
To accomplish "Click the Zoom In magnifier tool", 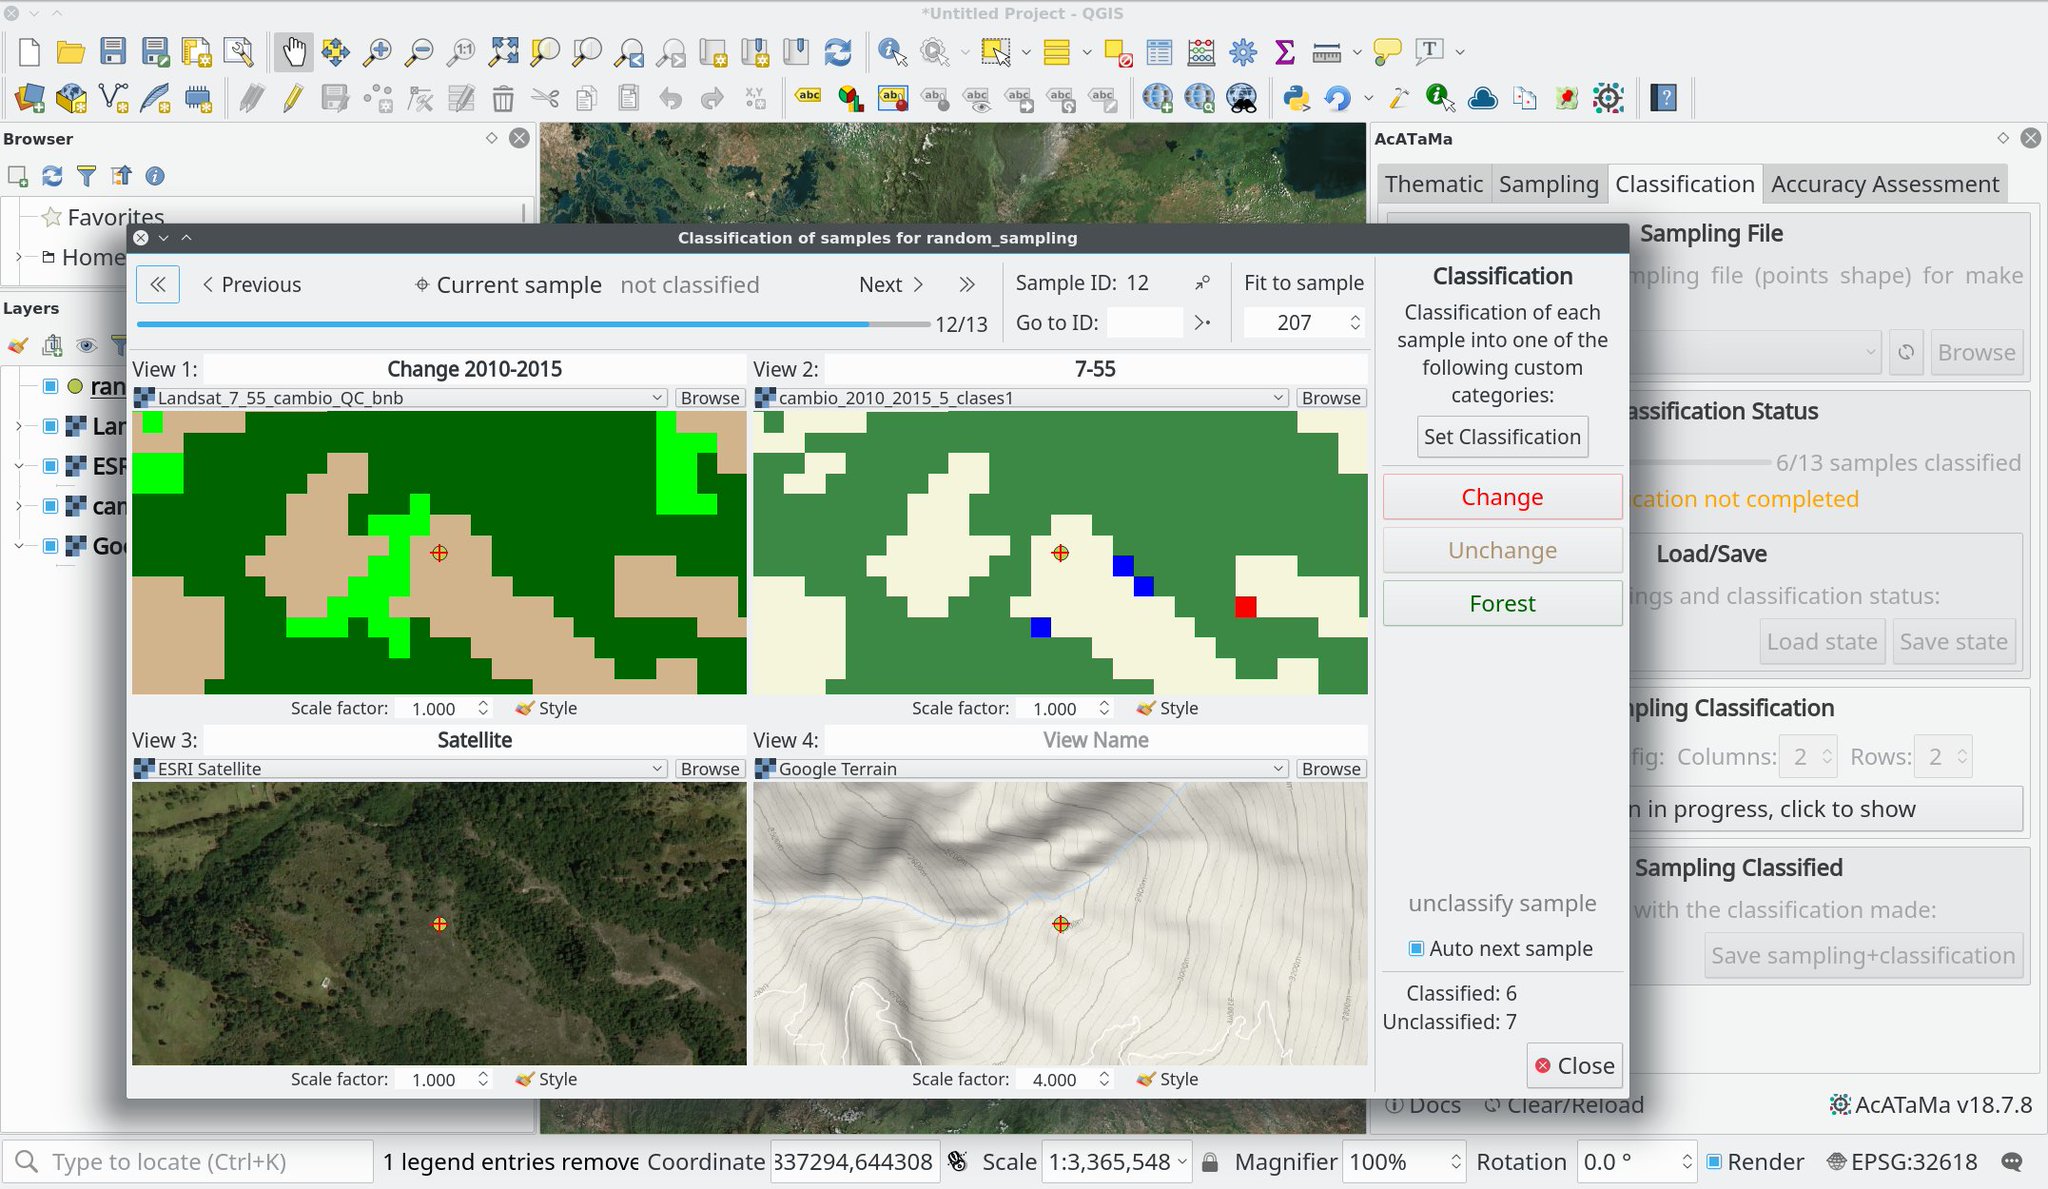I will pyautogui.click(x=377, y=52).
